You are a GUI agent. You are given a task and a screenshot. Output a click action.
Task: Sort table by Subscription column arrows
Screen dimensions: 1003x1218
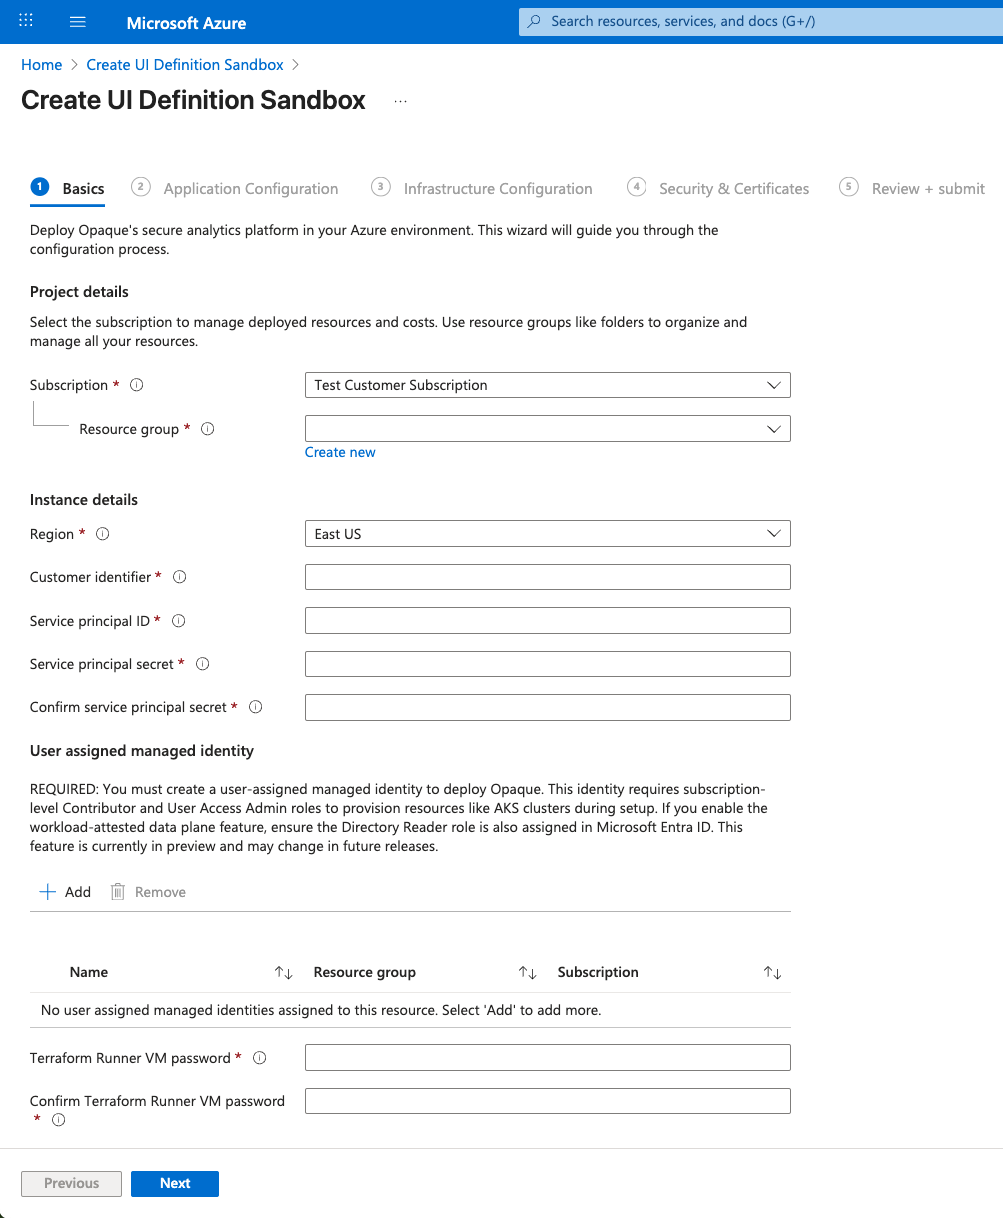(x=772, y=972)
